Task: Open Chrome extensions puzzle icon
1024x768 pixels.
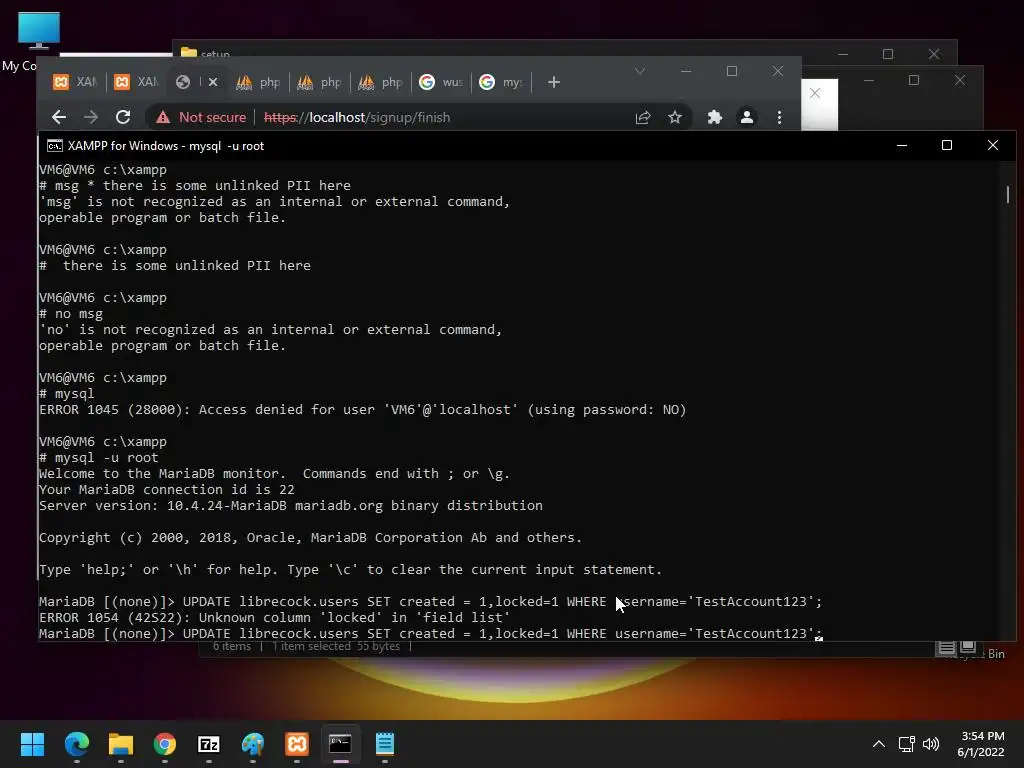Action: tap(714, 118)
